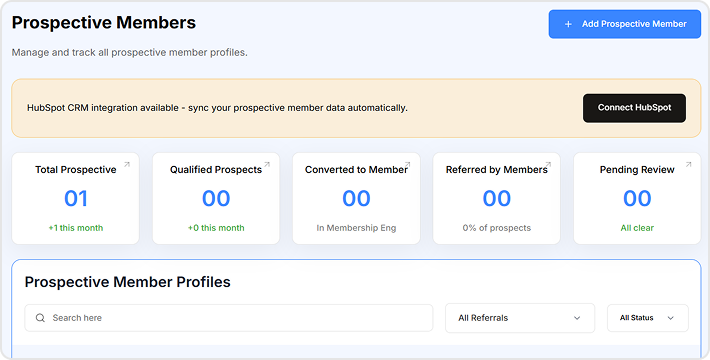Select the Converted to Member stat card
The height and width of the screenshot is (360, 710).
tap(356, 198)
